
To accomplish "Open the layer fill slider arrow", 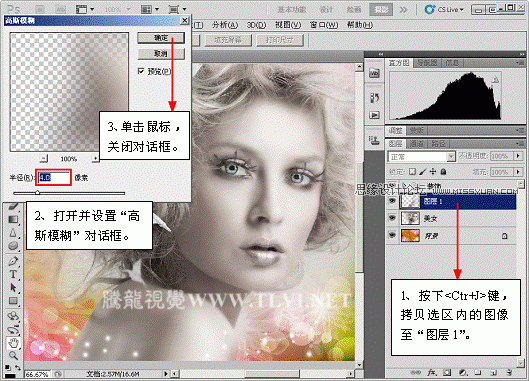I will pos(518,172).
